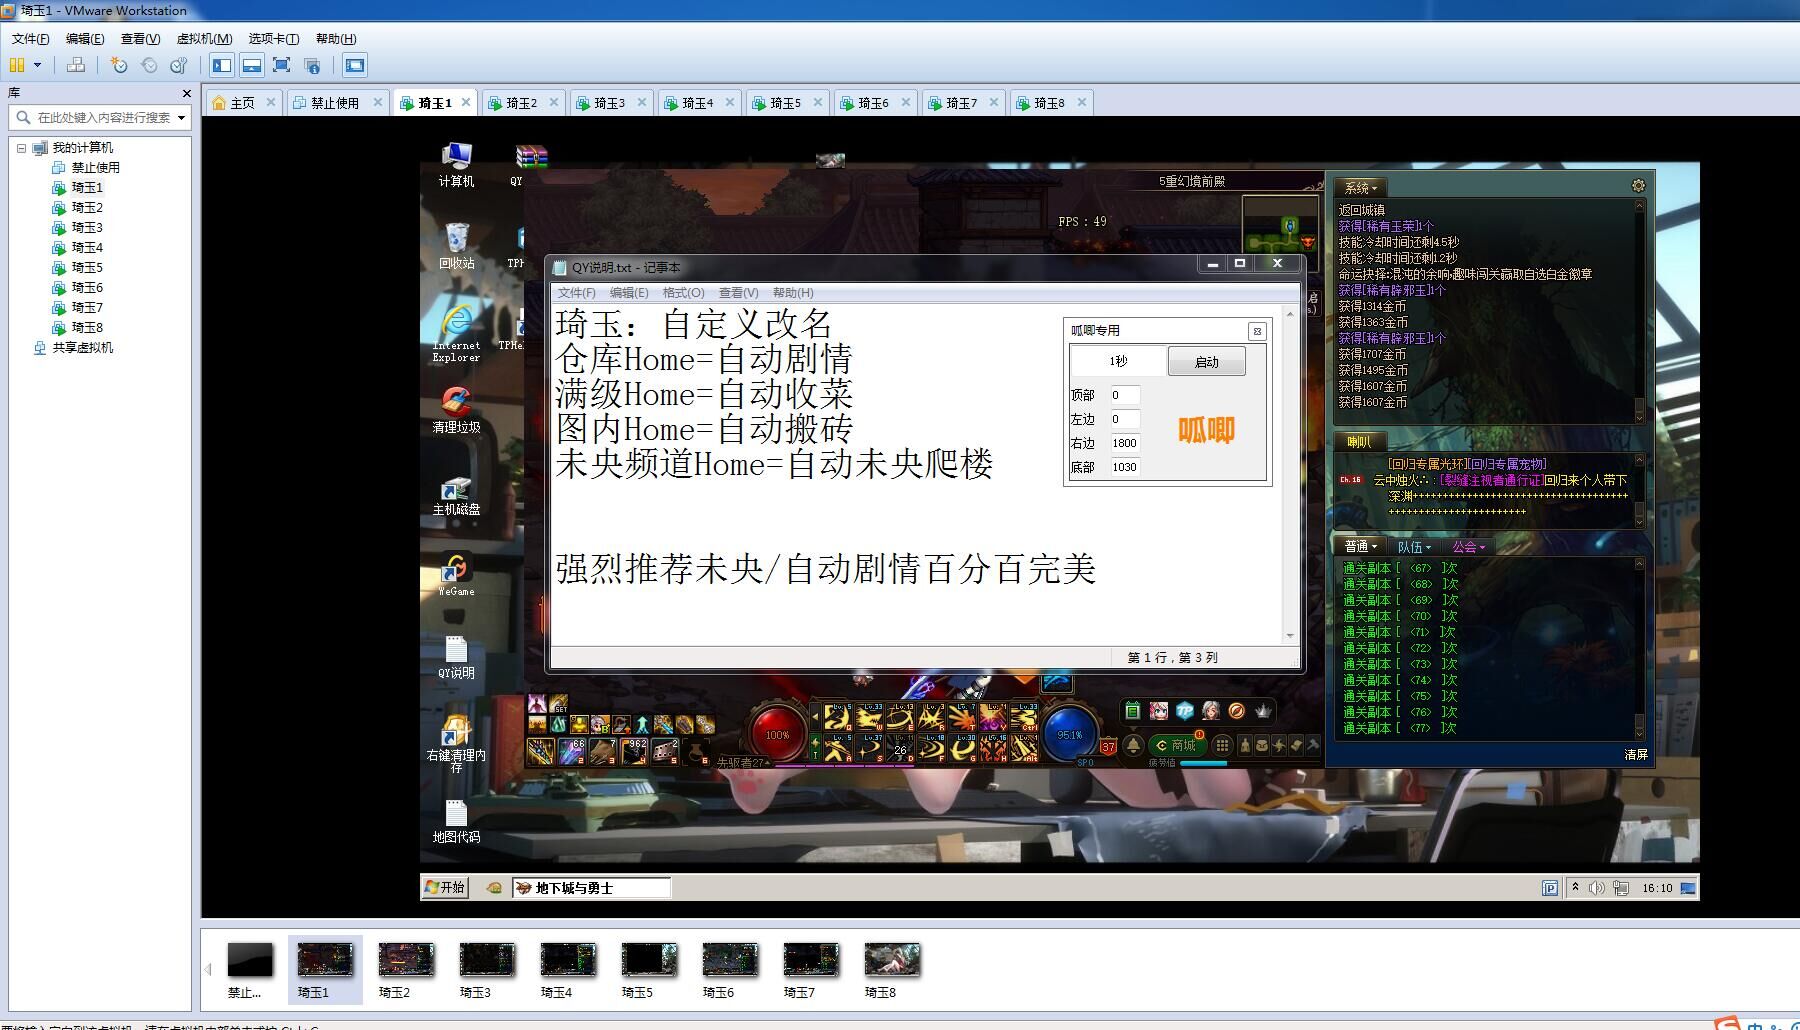The height and width of the screenshot is (1030, 1800).
Task: Click the 疲劳值 fatigue progress bar
Action: pyautogui.click(x=1203, y=763)
